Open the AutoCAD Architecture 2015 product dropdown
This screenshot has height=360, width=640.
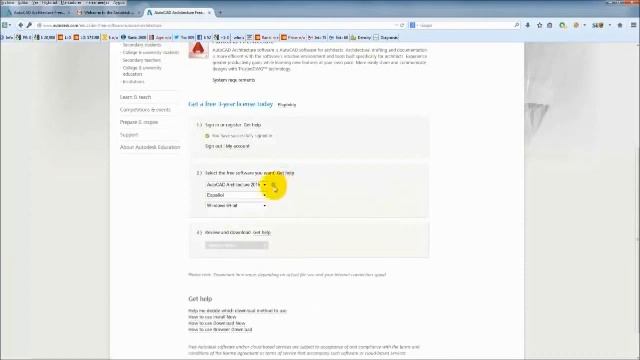pos(236,185)
